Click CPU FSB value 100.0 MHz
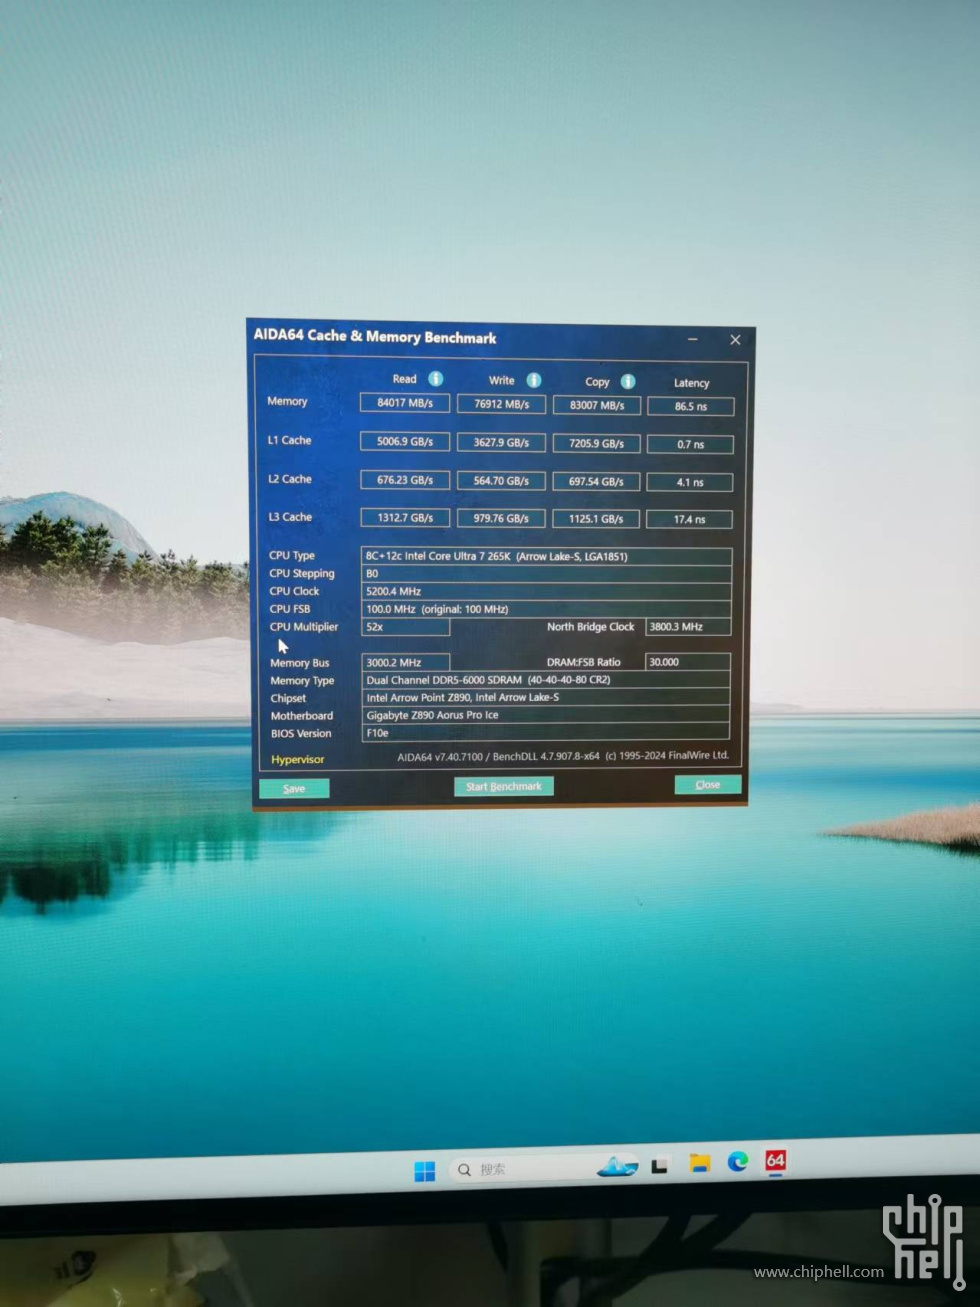Screen dimensions: 980x1307 (x=546, y=609)
